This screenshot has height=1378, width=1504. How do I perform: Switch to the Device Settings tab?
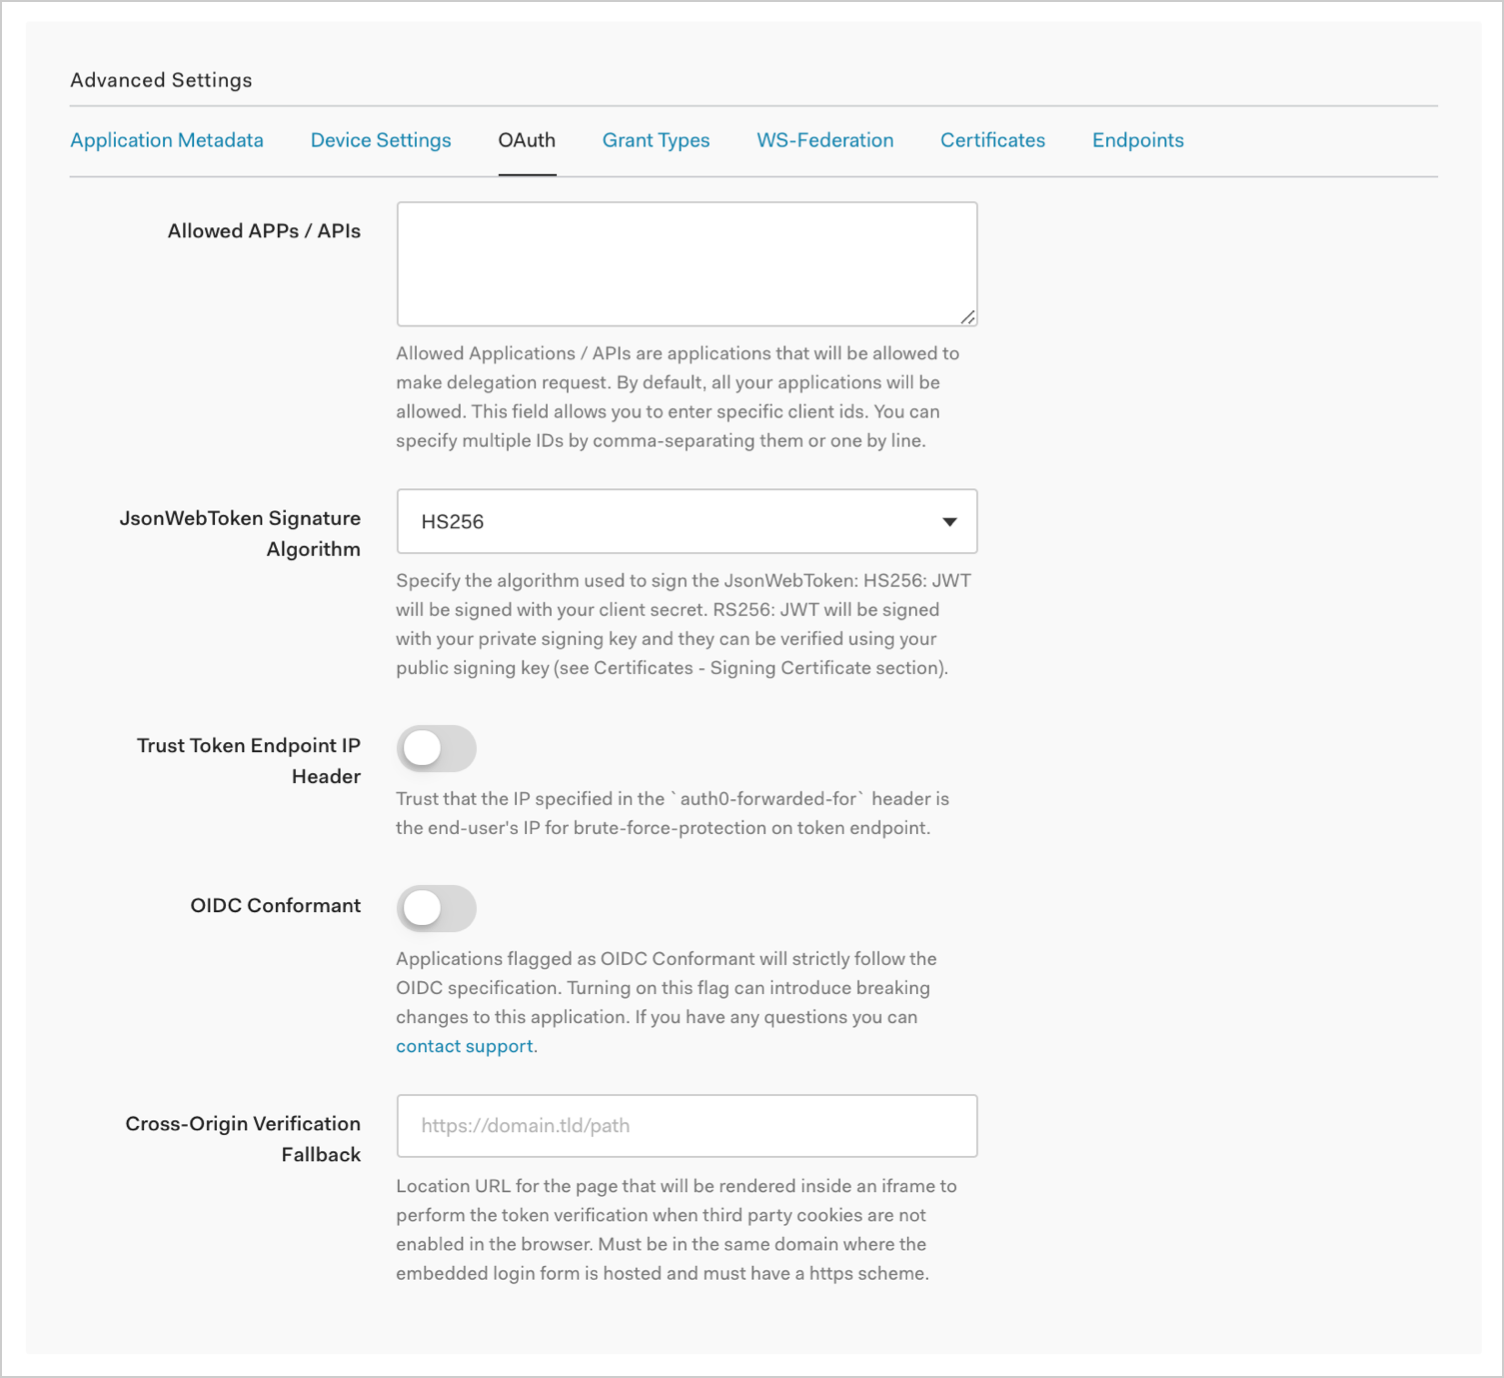click(x=380, y=140)
